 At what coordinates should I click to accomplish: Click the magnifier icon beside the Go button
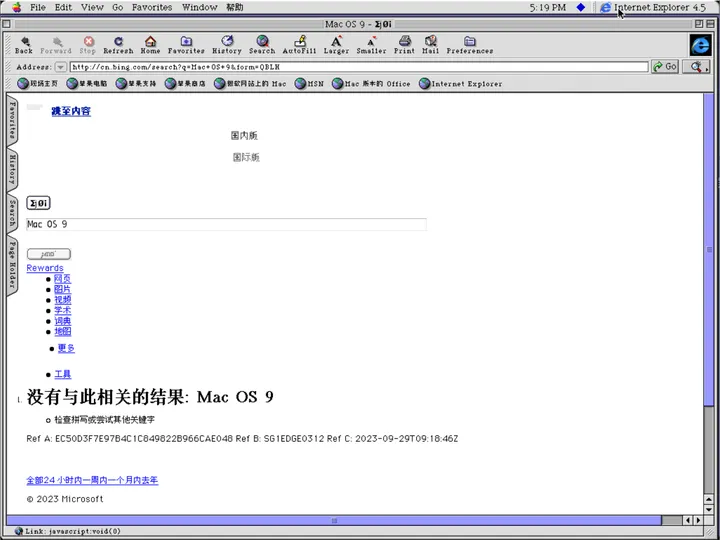[697, 67]
